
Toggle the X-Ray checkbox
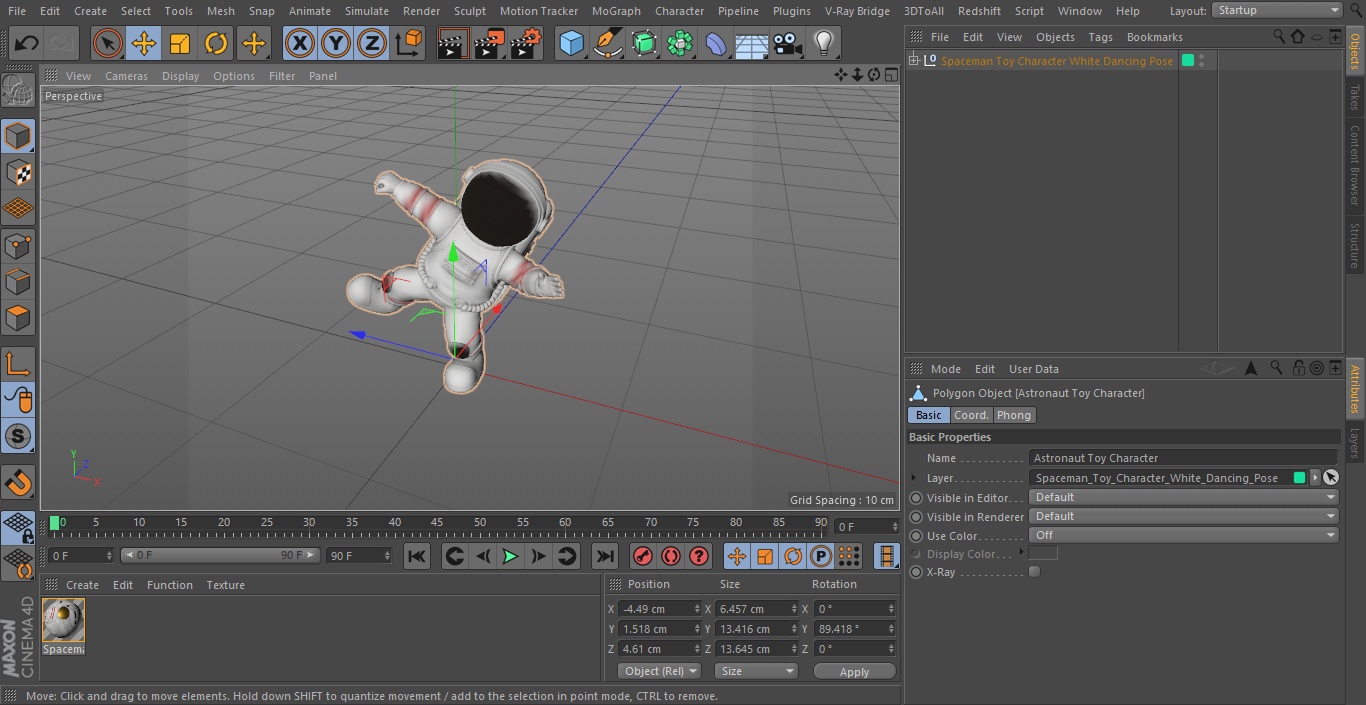(x=1035, y=572)
